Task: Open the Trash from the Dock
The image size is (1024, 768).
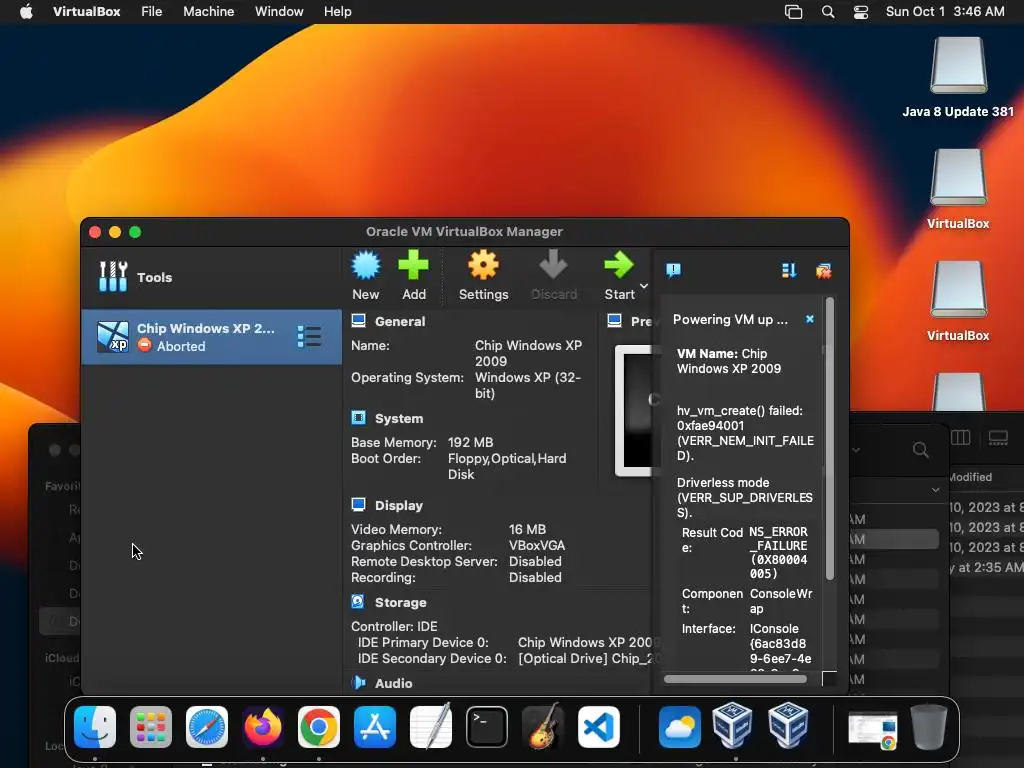Action: point(929,727)
